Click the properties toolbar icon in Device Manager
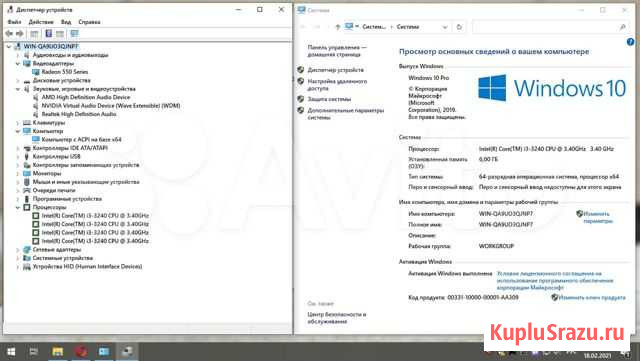 coord(34,34)
